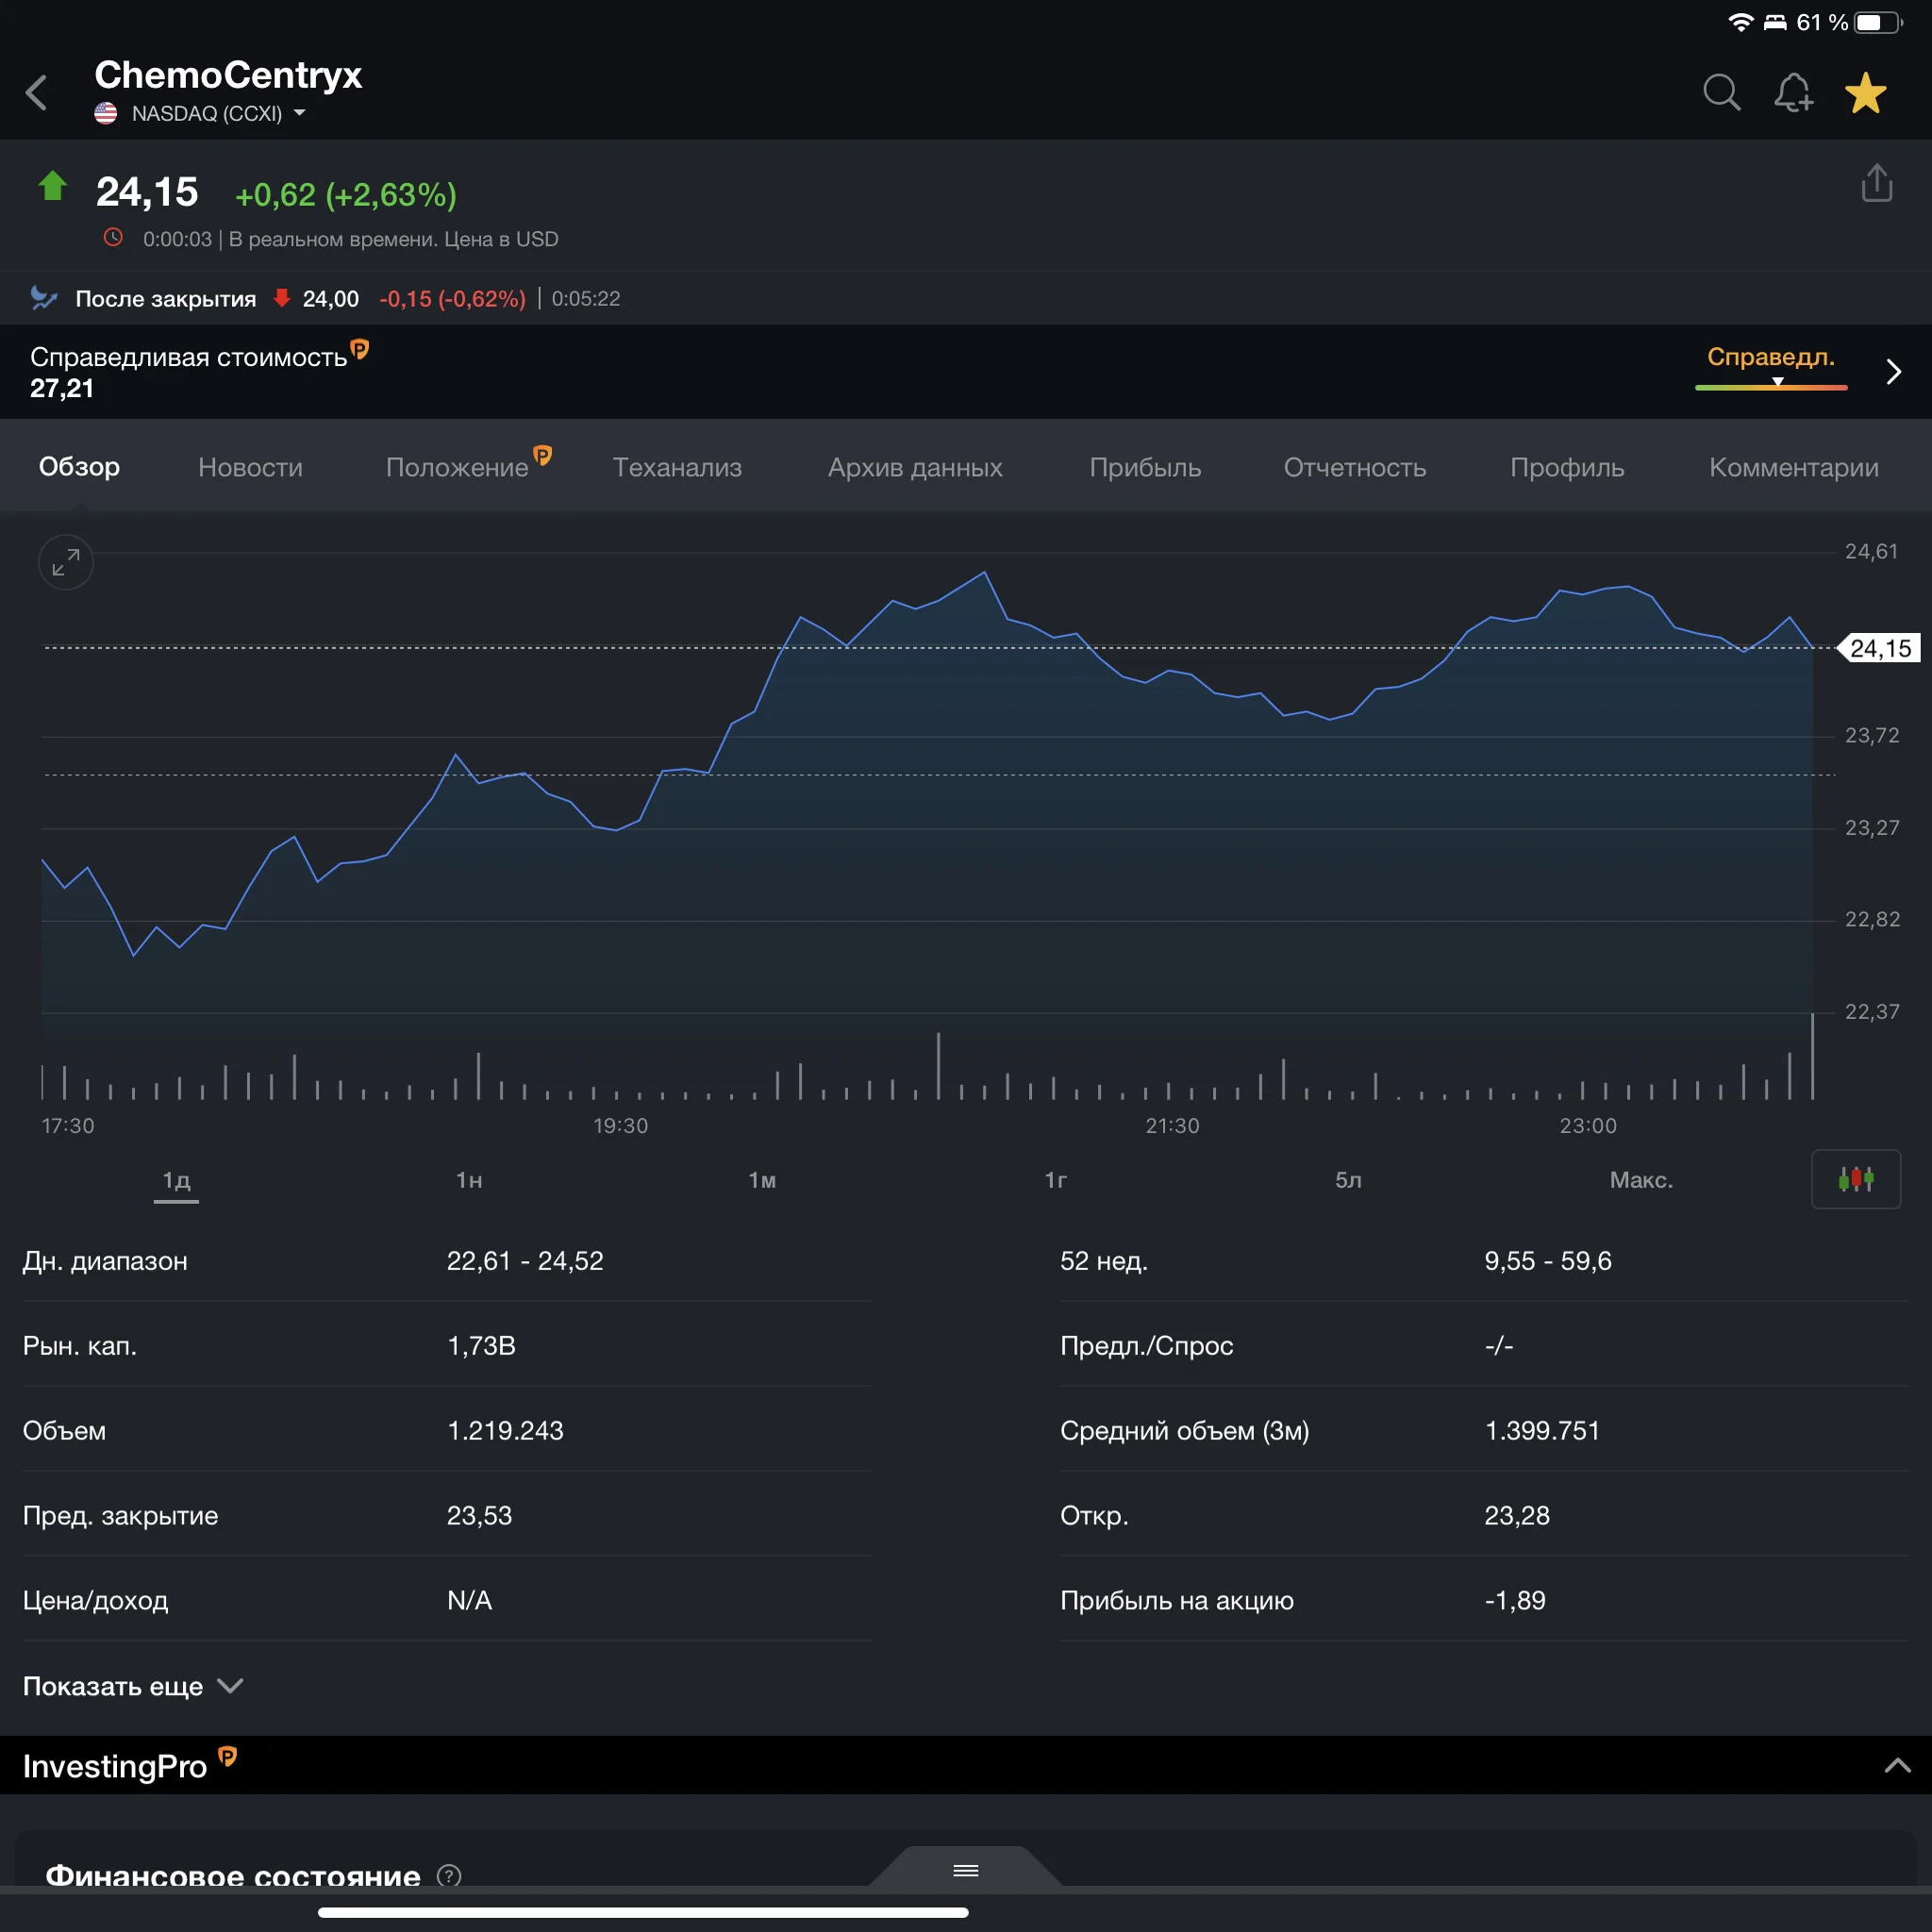This screenshot has width=1932, height=1932.
Task: Tap the Дн. диапазон value 22,61 - 24,52
Action: [x=525, y=1261]
